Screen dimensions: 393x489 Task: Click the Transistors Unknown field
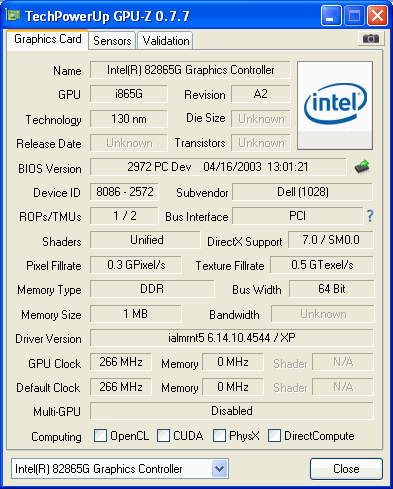point(261,143)
